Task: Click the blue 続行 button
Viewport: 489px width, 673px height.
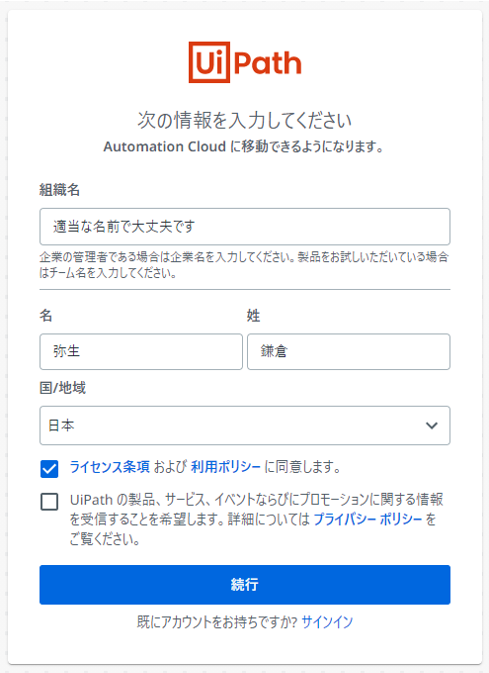Action: click(245, 585)
